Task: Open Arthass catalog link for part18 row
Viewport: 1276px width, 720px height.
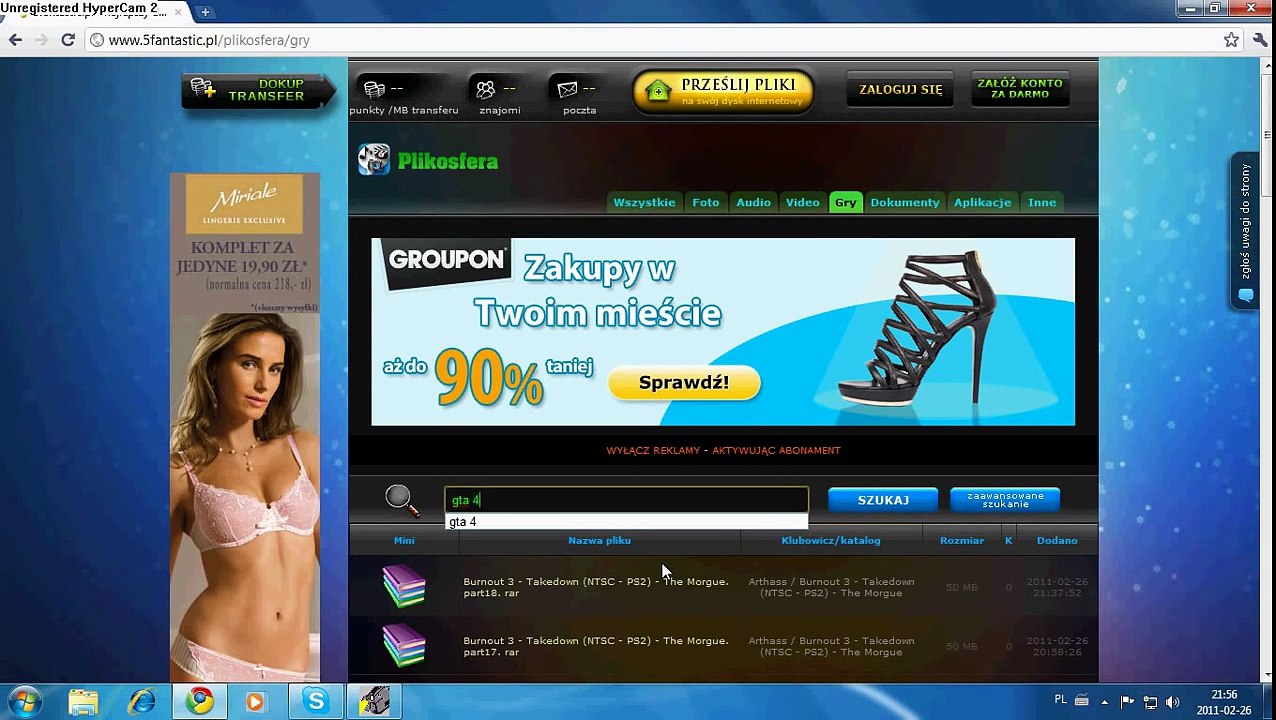Action: [x=831, y=587]
